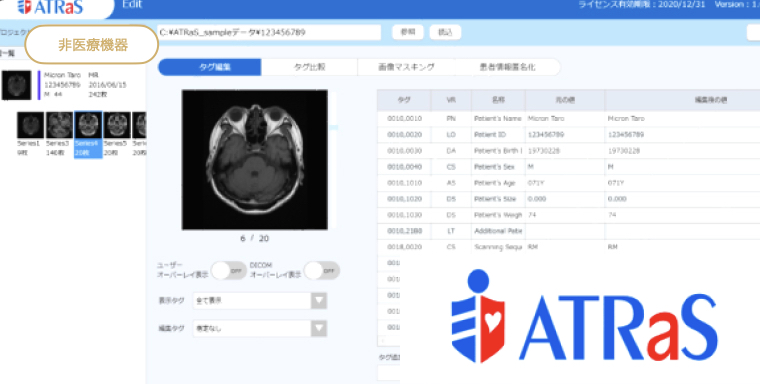Edit the 編集後の値 cell for Patient ID
This screenshot has width=760, height=384.
(682, 134)
